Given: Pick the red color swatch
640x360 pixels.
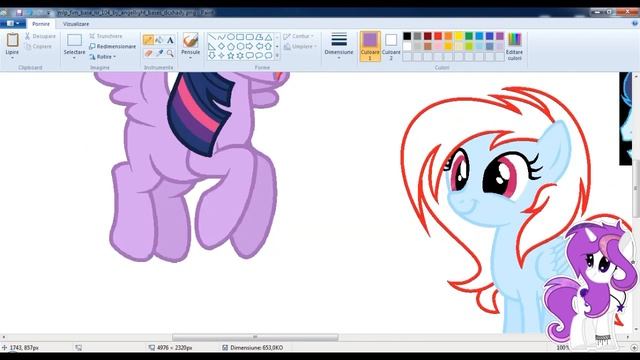Looking at the screenshot, I should coord(438,36).
